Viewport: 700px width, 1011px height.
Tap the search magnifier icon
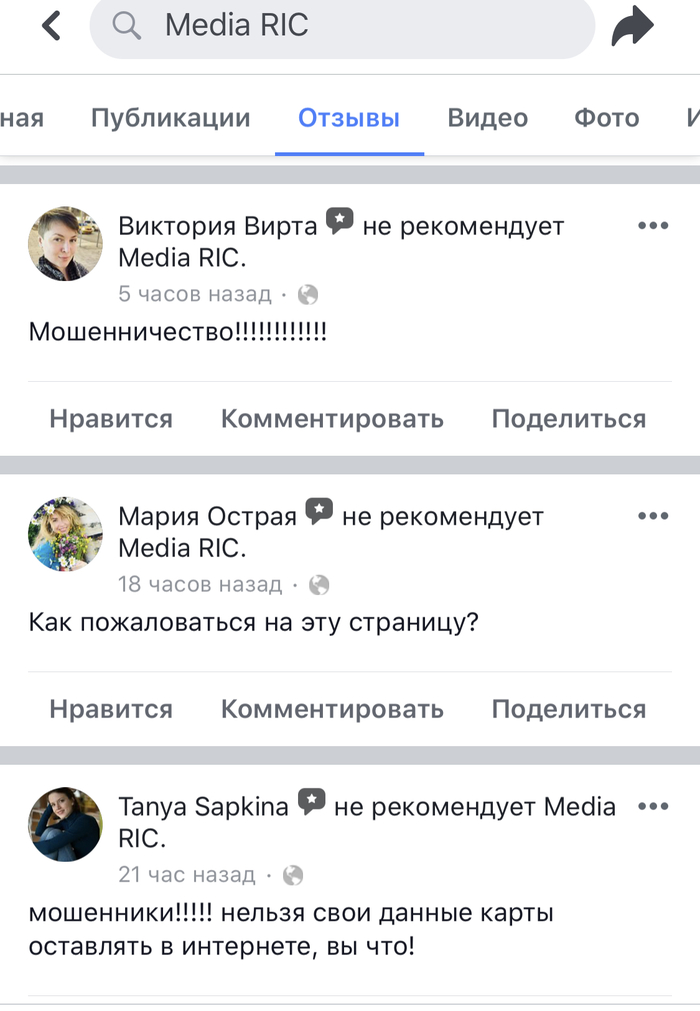tap(127, 26)
